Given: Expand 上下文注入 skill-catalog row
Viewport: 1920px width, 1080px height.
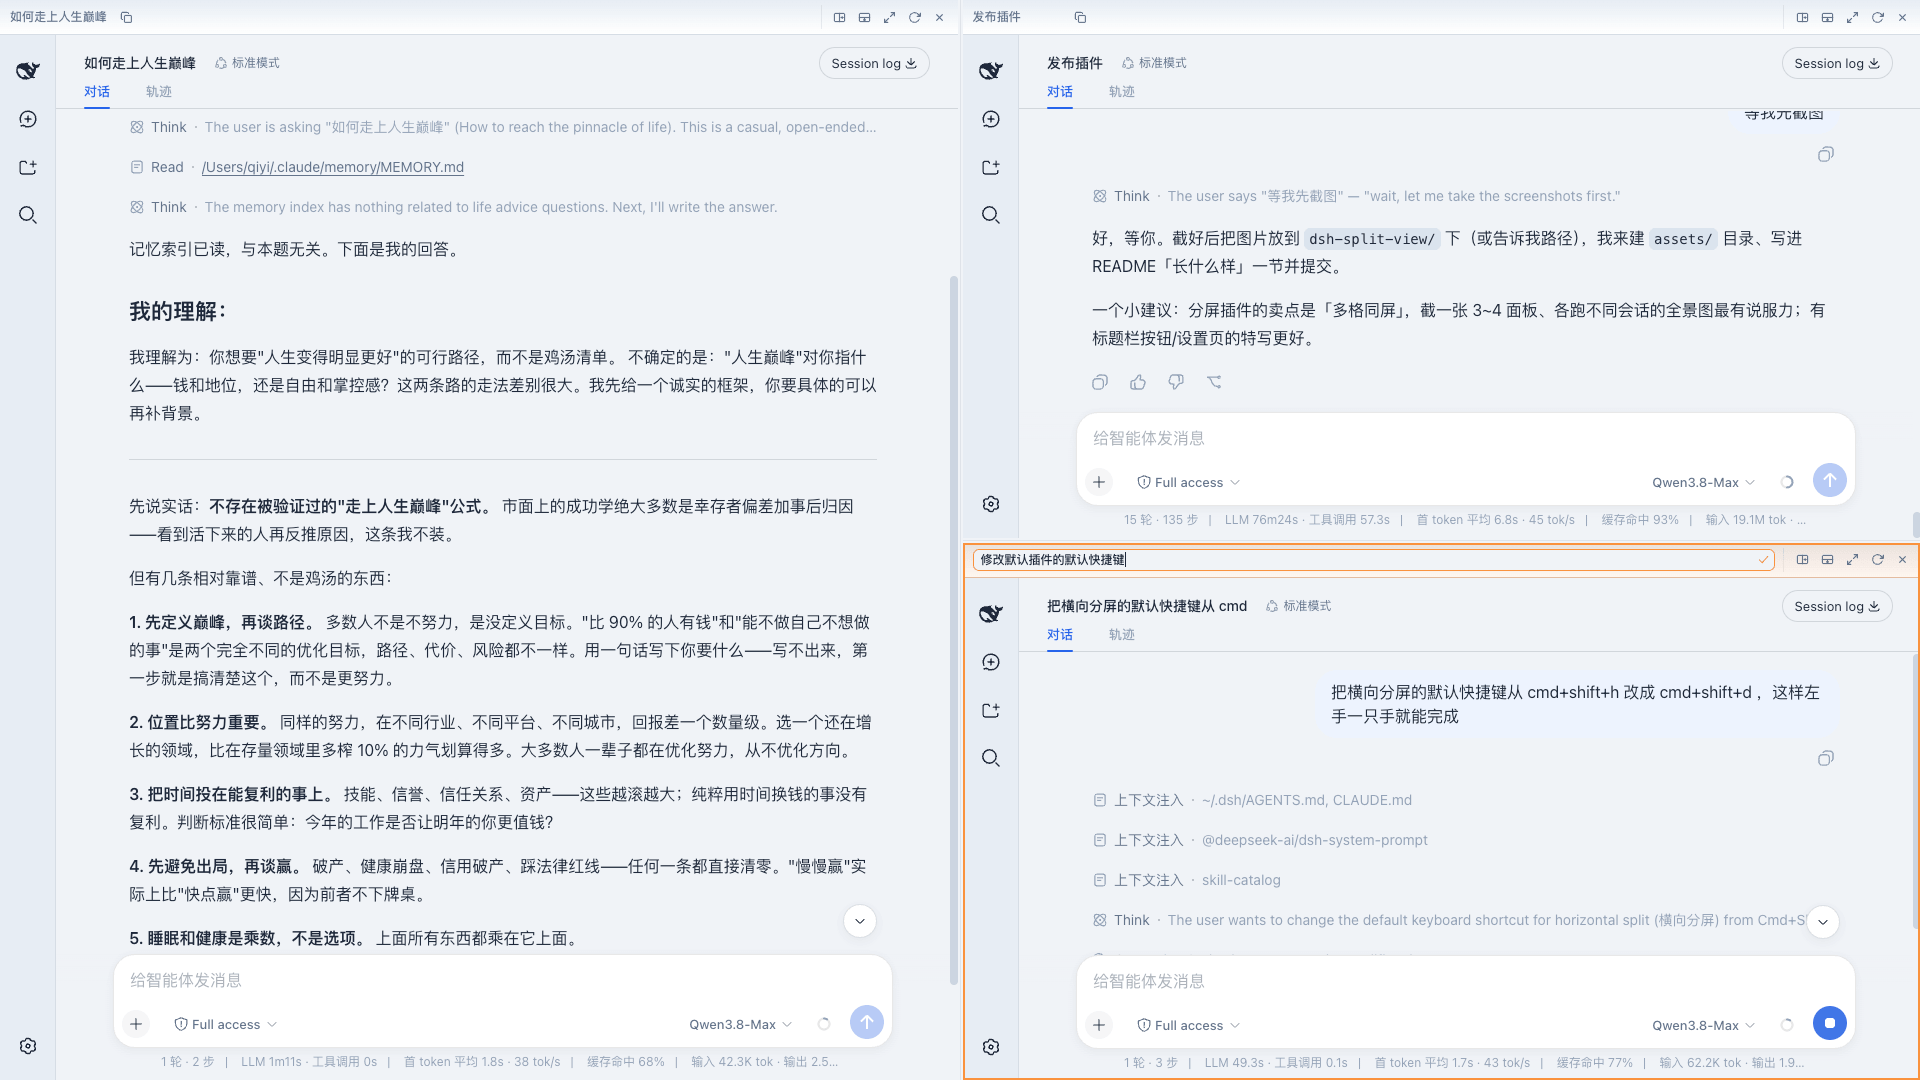Looking at the screenshot, I should point(1187,880).
